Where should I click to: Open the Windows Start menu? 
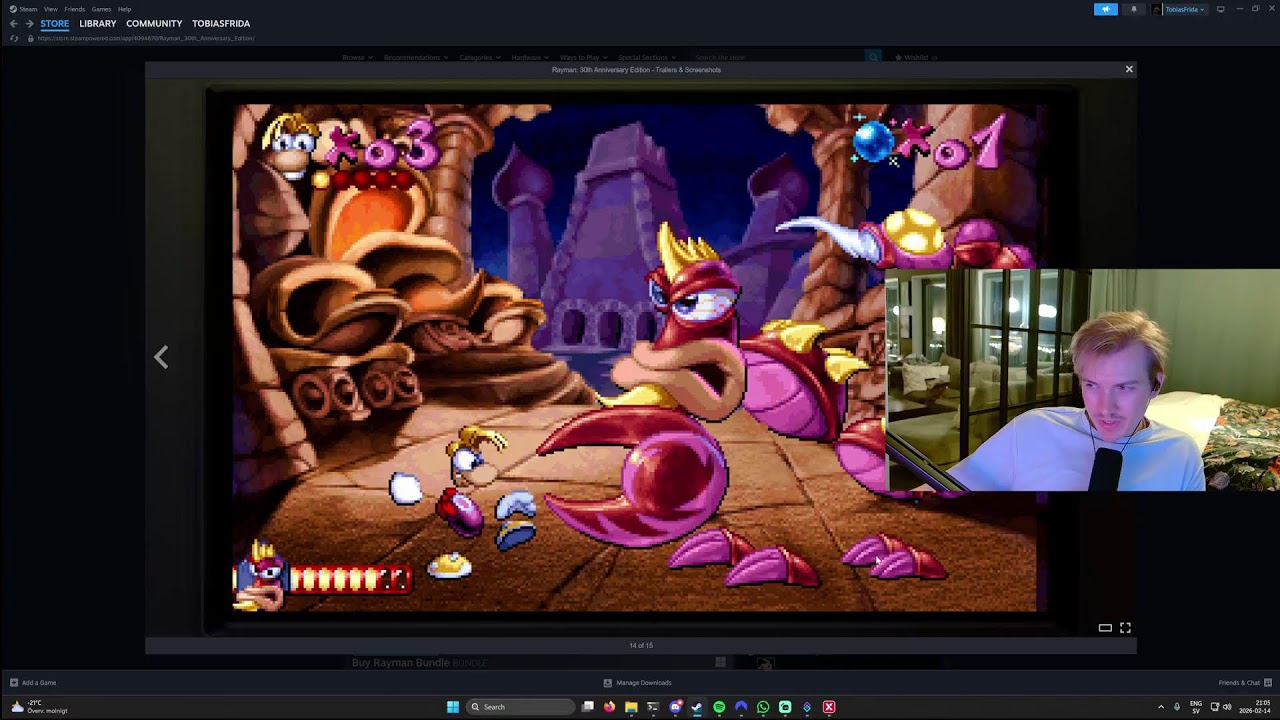click(x=453, y=707)
